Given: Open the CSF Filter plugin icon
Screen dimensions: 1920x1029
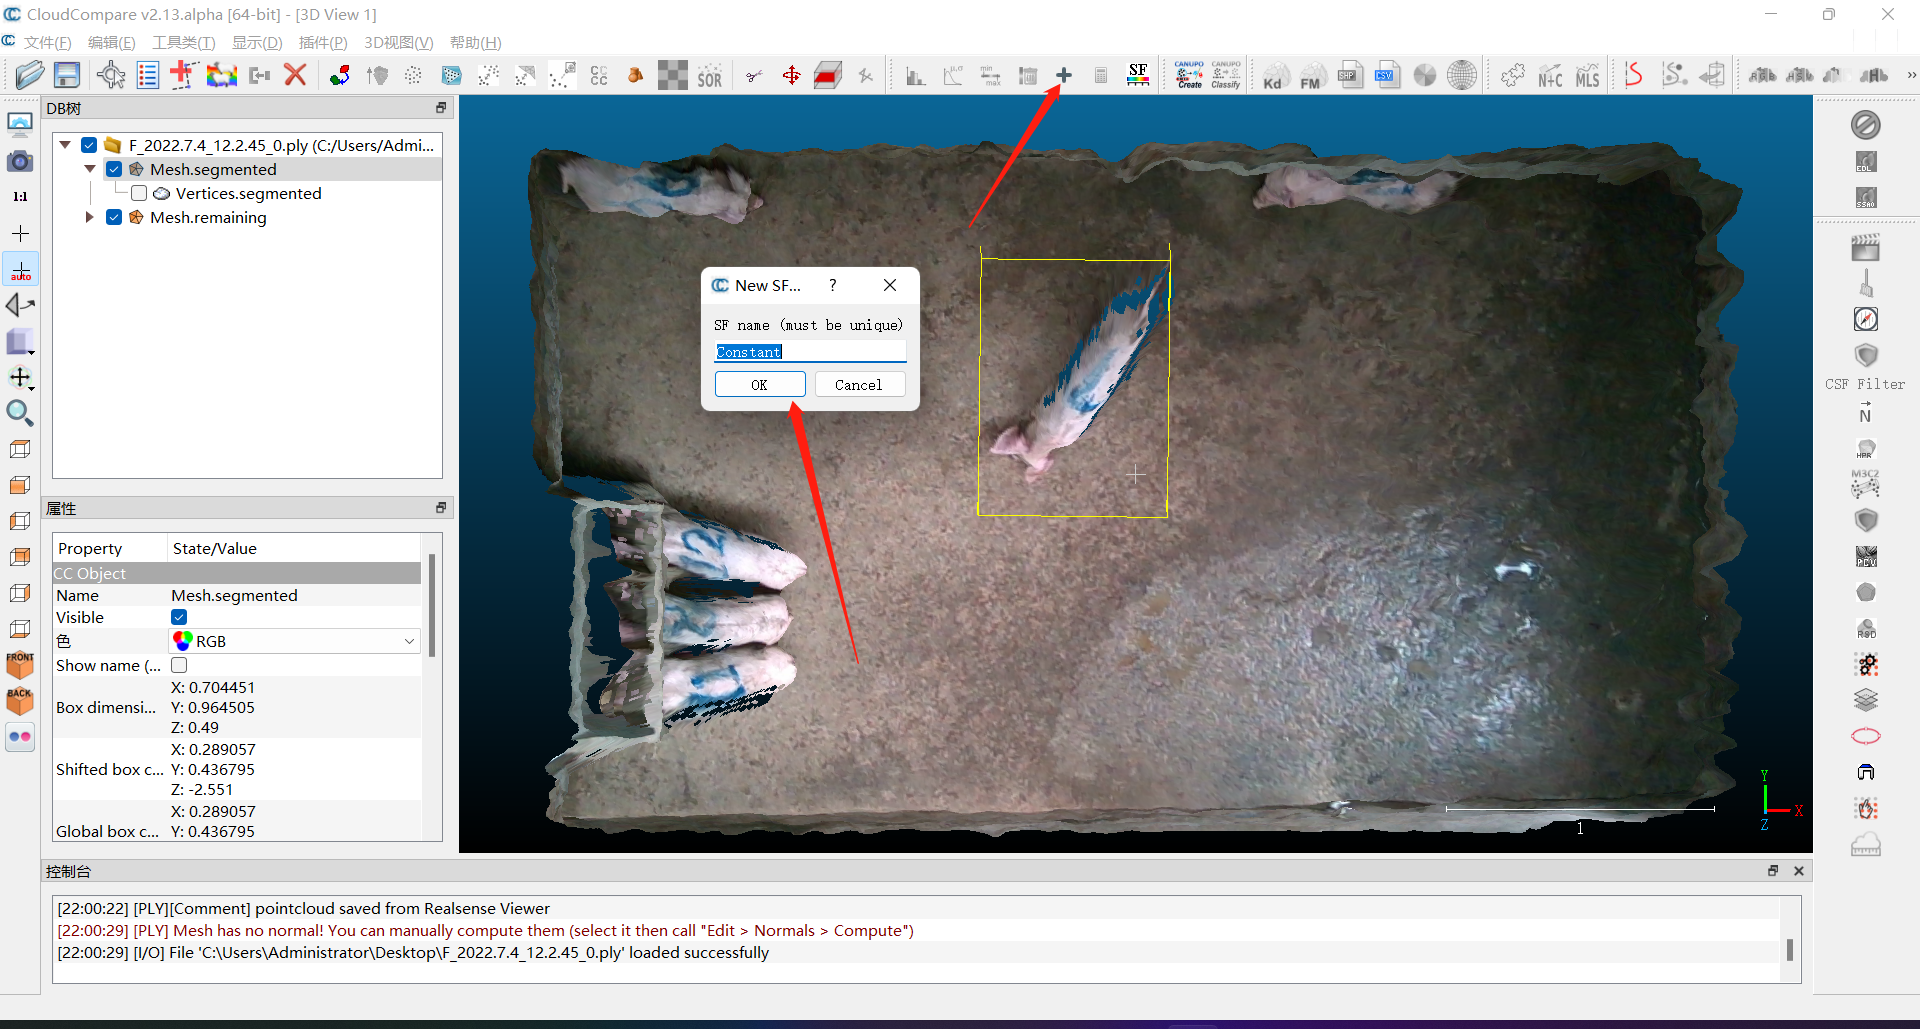Looking at the screenshot, I should (x=1866, y=355).
